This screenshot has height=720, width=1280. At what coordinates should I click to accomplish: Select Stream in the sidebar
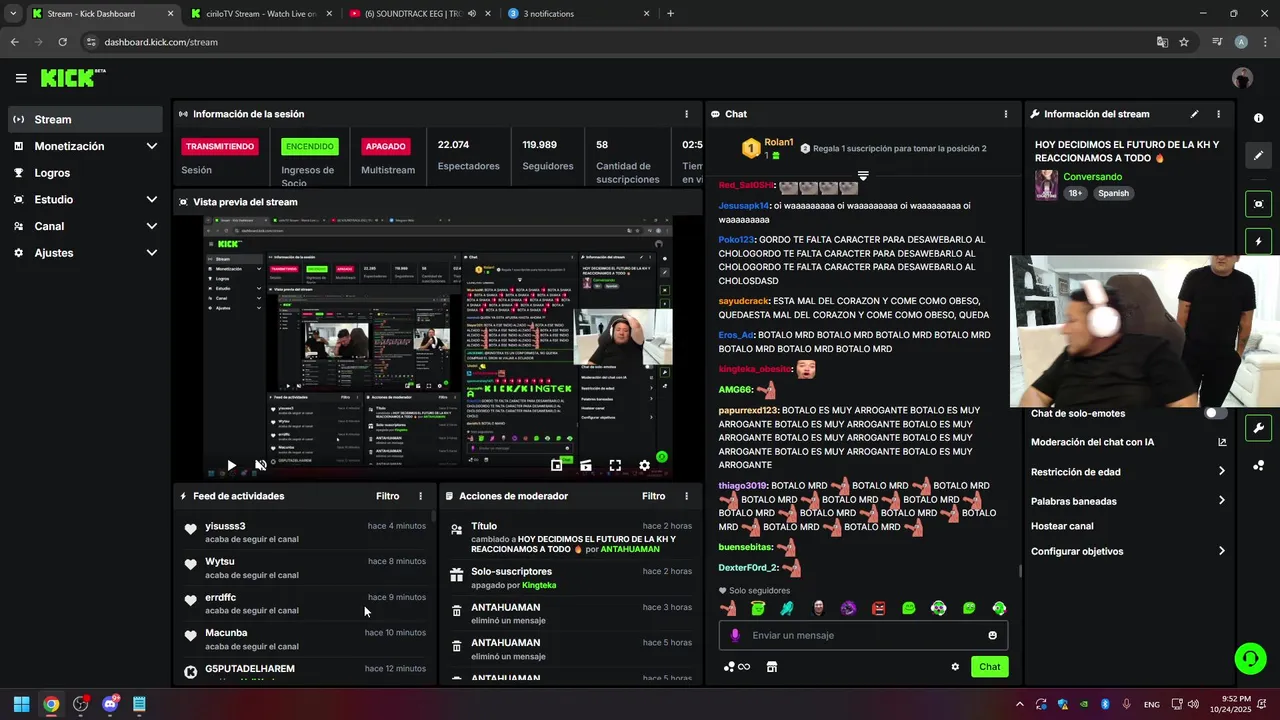click(85, 119)
